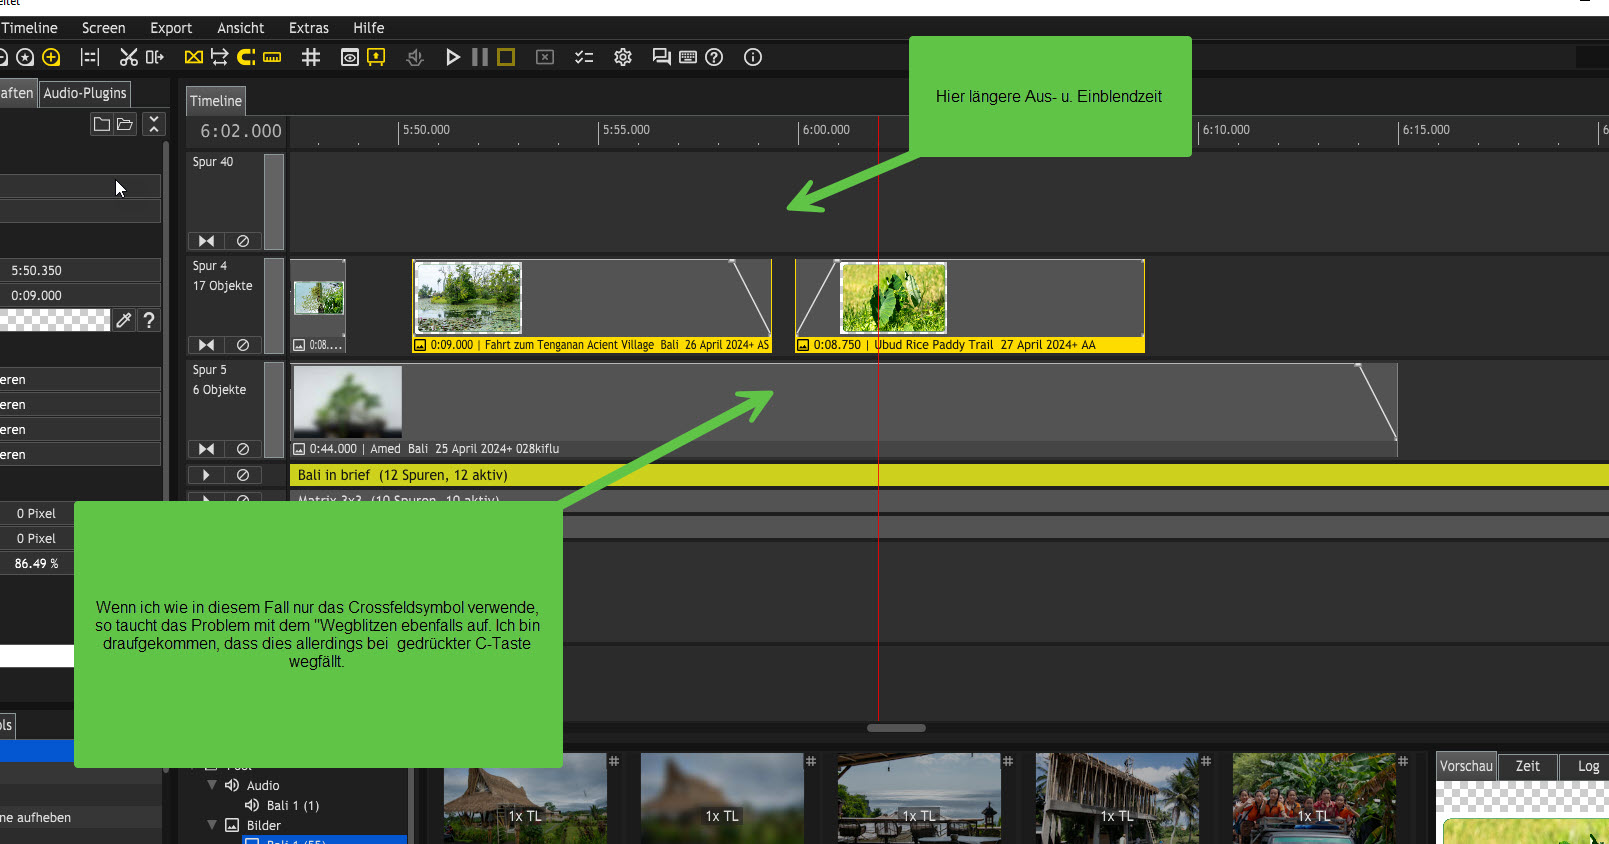Click the new folder icon in left panel
The image size is (1609, 844).
pos(101,124)
